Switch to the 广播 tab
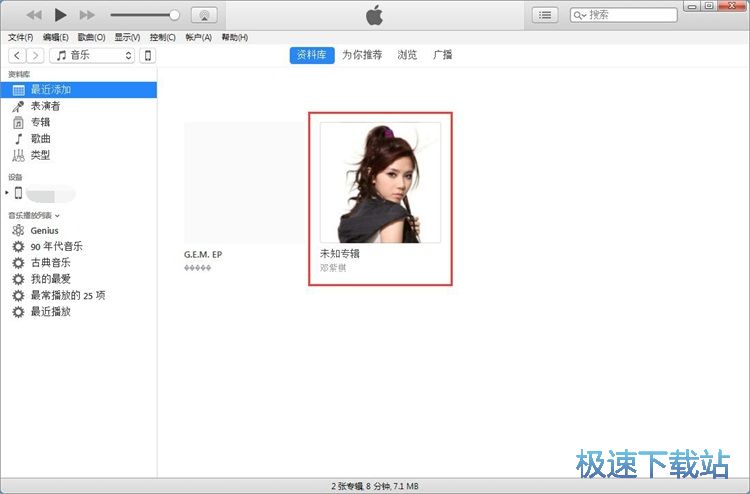The width and height of the screenshot is (750, 494). click(442, 55)
